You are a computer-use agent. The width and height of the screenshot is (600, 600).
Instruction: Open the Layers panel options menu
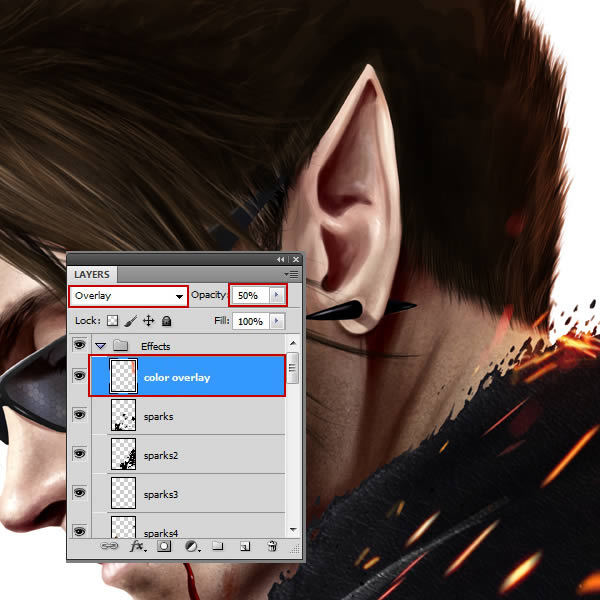[292, 274]
